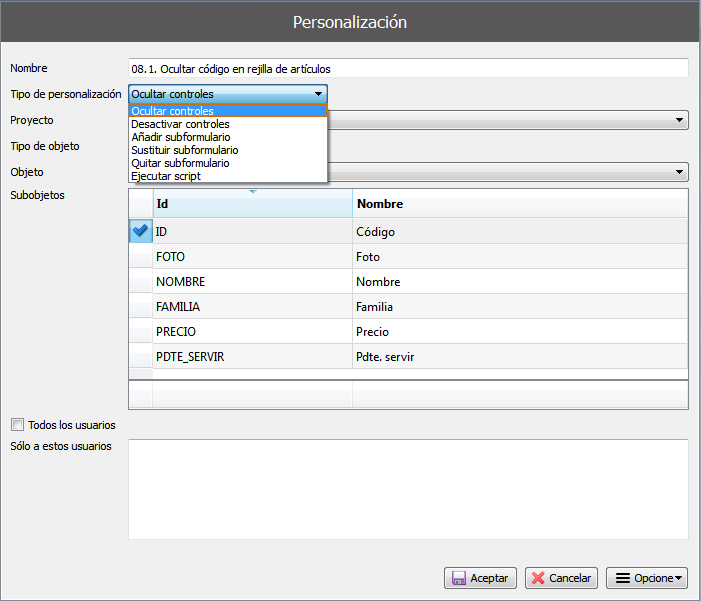Select the Código cell
This screenshot has width=701, height=601.
[x=520, y=231]
